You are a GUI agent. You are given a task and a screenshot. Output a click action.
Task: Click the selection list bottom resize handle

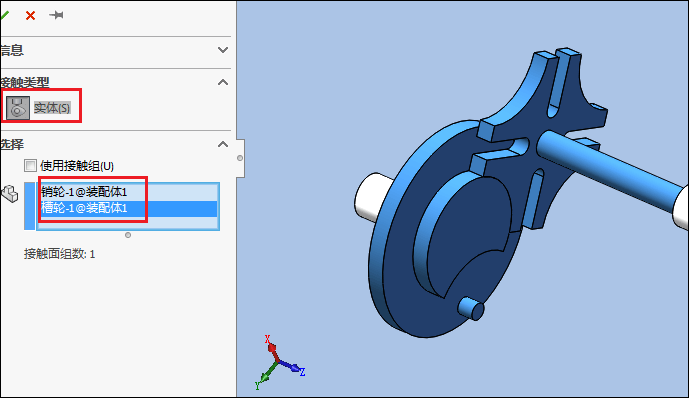(128, 235)
